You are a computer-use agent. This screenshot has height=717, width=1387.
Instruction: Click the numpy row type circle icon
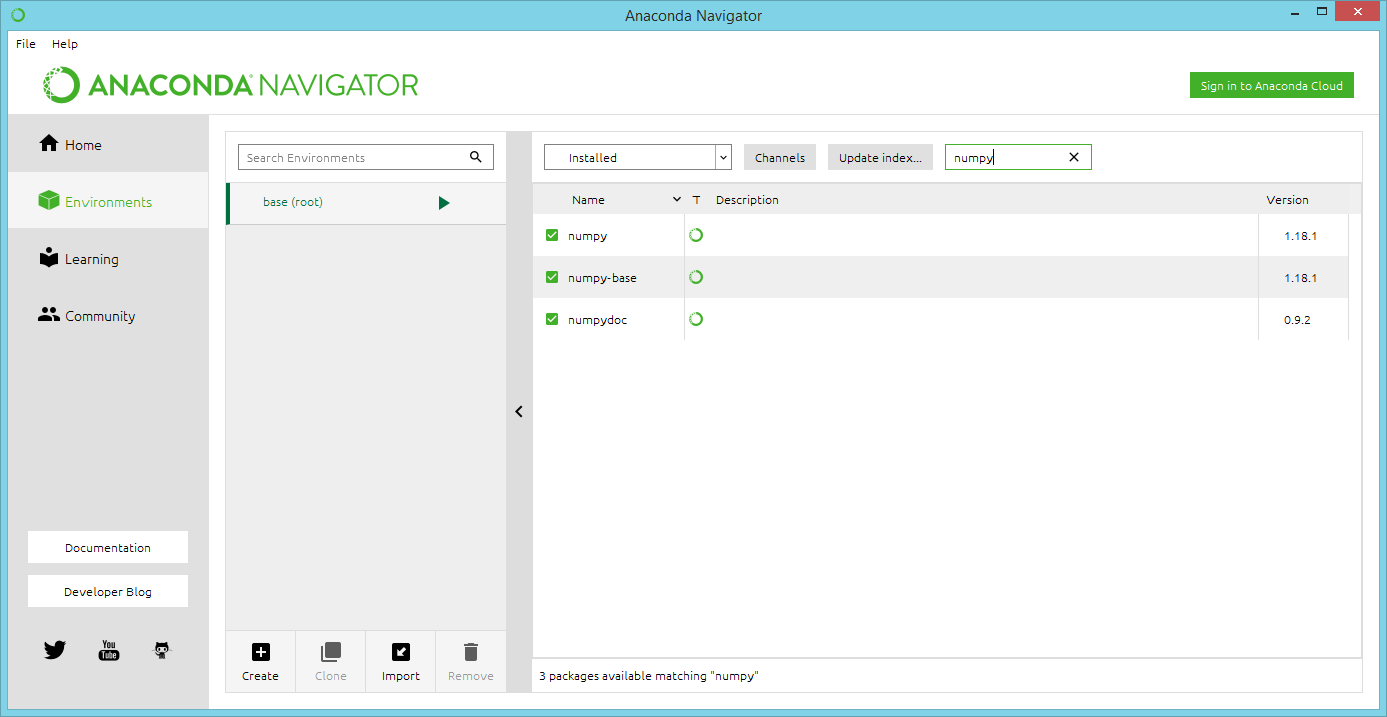696,235
